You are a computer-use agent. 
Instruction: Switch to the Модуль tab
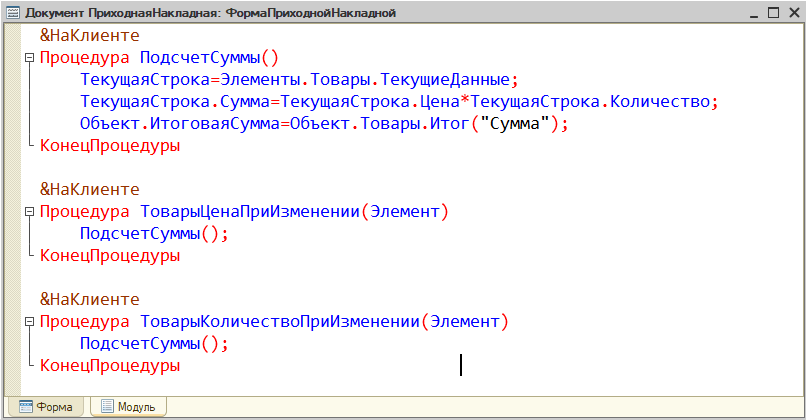pyautogui.click(x=129, y=407)
